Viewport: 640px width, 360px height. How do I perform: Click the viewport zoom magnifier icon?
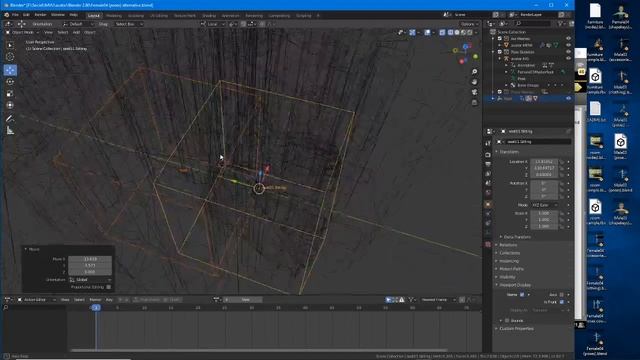[474, 72]
